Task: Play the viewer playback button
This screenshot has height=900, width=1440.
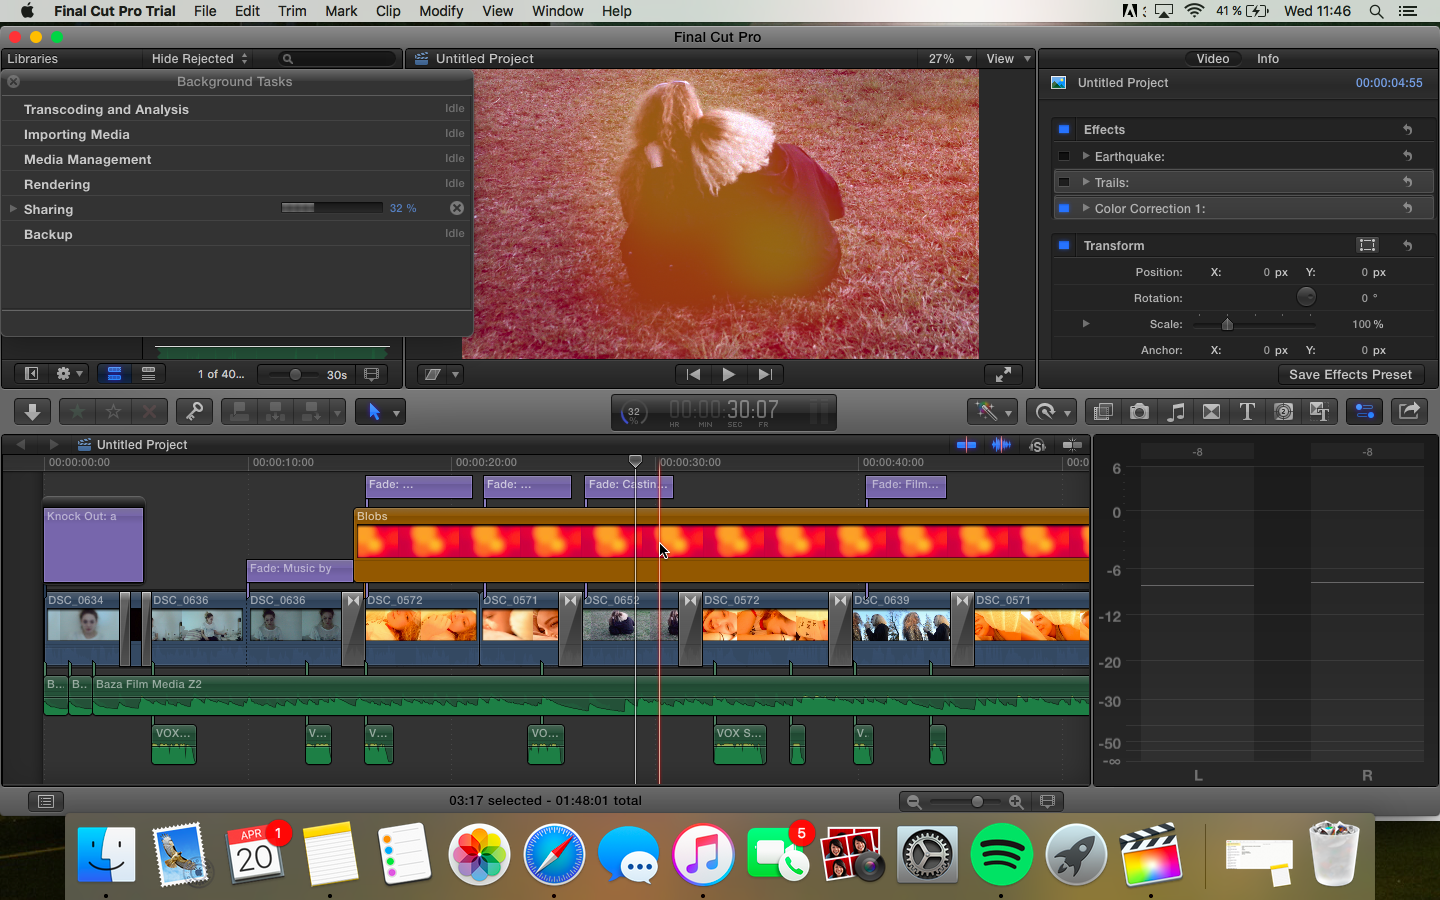Action: pos(729,374)
